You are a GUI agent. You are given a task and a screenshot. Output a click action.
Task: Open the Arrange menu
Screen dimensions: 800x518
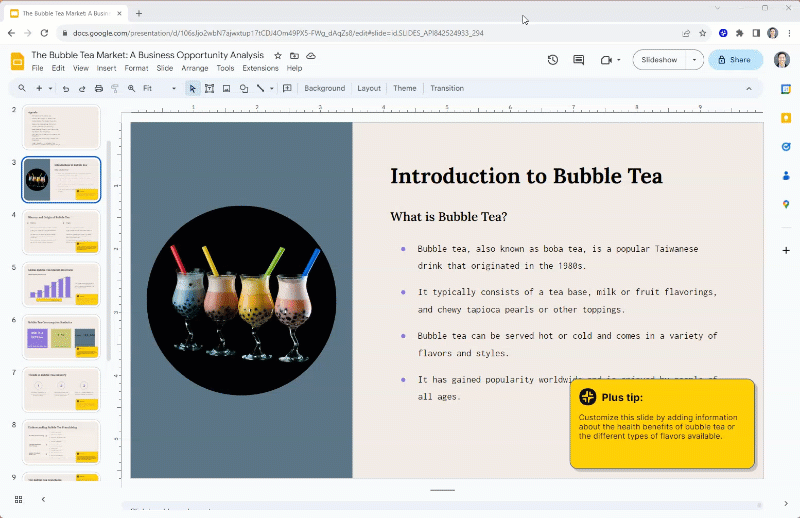pos(195,68)
